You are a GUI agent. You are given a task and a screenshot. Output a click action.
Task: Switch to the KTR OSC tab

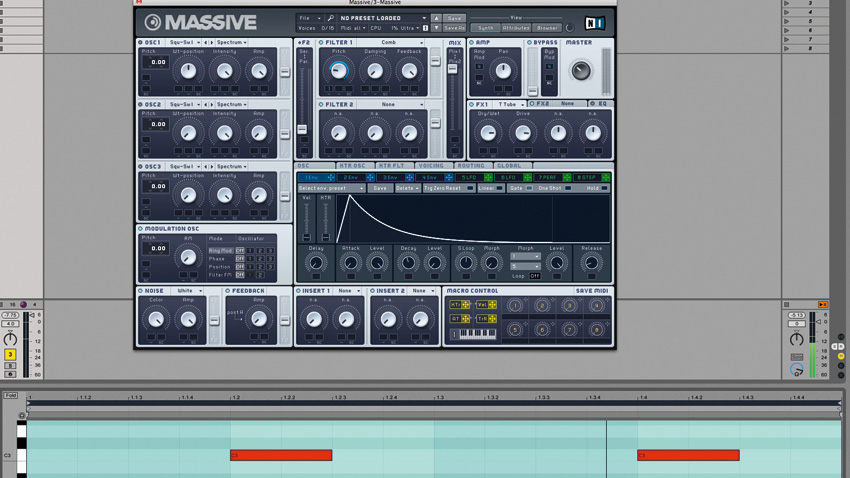click(354, 166)
